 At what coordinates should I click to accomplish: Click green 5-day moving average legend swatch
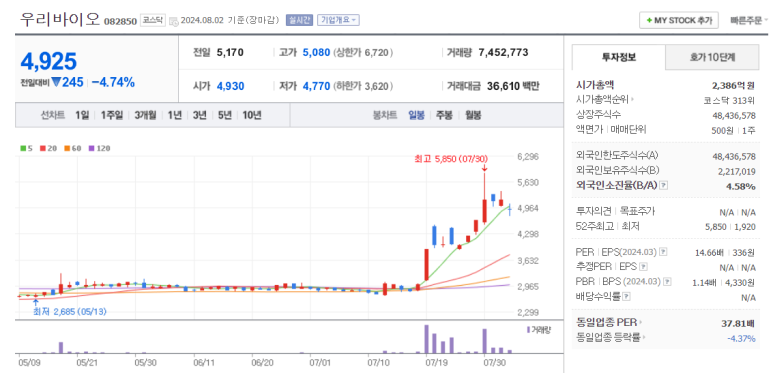[23, 148]
